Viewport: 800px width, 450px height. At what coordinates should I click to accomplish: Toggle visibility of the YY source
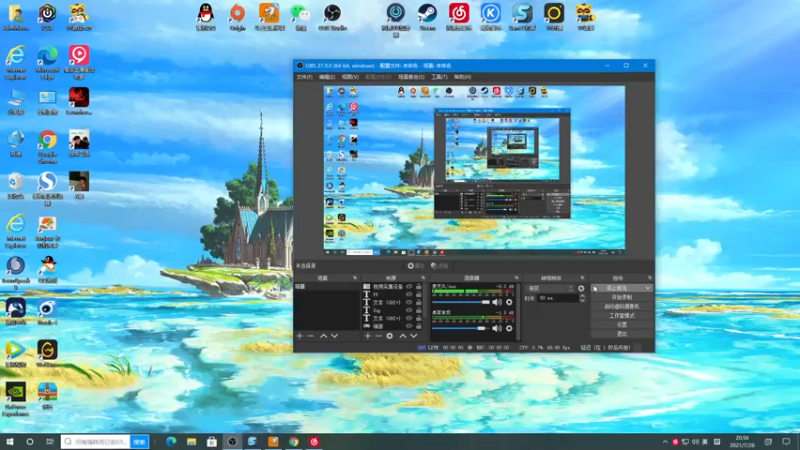point(409,294)
